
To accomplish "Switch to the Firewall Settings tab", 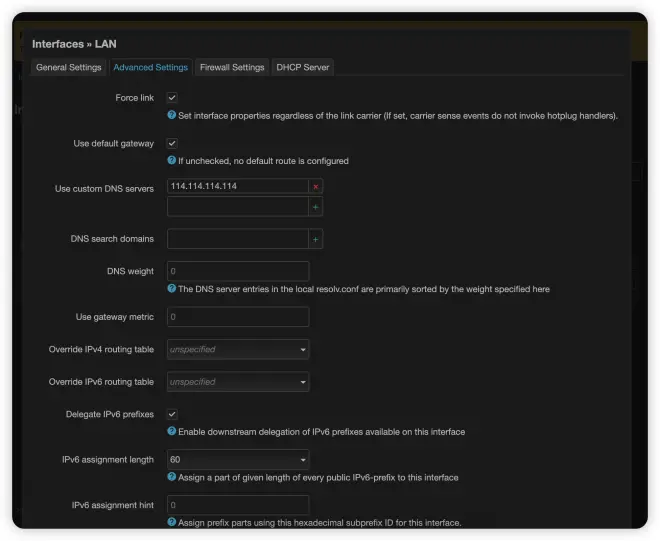I will (x=232, y=67).
